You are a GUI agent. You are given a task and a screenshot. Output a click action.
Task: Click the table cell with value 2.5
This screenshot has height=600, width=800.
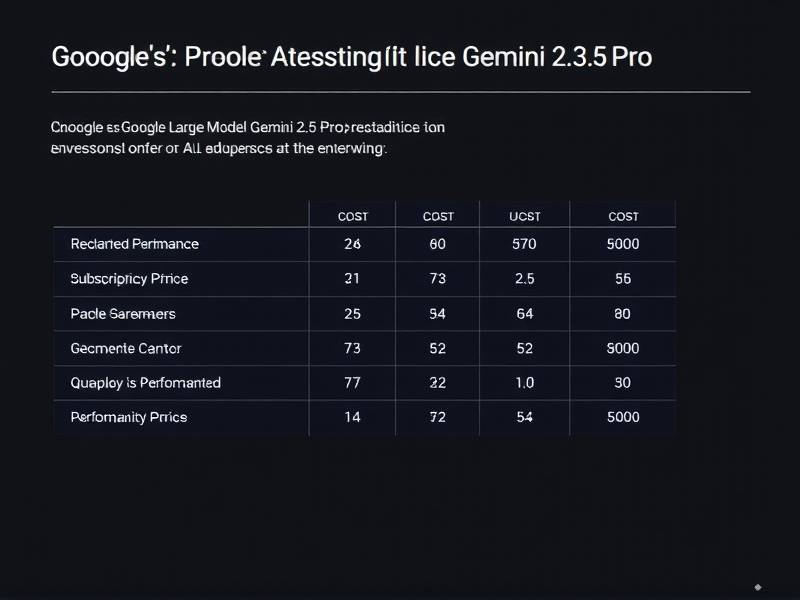[524, 279]
